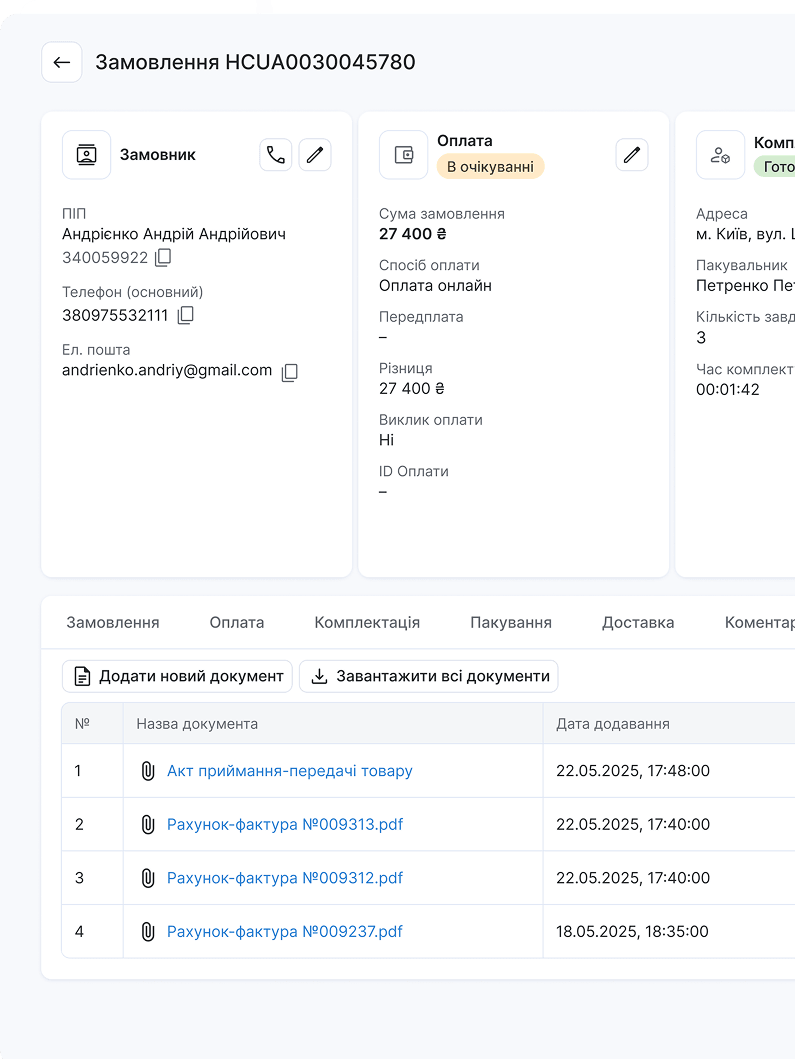This screenshot has width=795, height=1059.
Task: Click the name Андрієнко Андрій Андрійович
Action: click(x=174, y=234)
